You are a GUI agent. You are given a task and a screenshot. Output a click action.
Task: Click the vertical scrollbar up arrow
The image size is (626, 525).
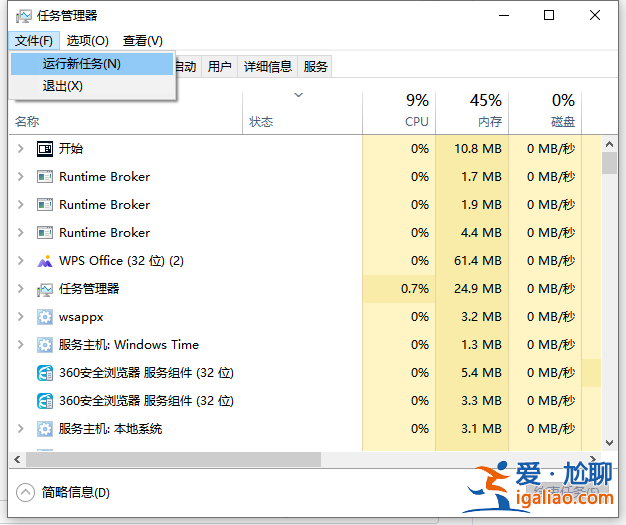tap(609, 144)
